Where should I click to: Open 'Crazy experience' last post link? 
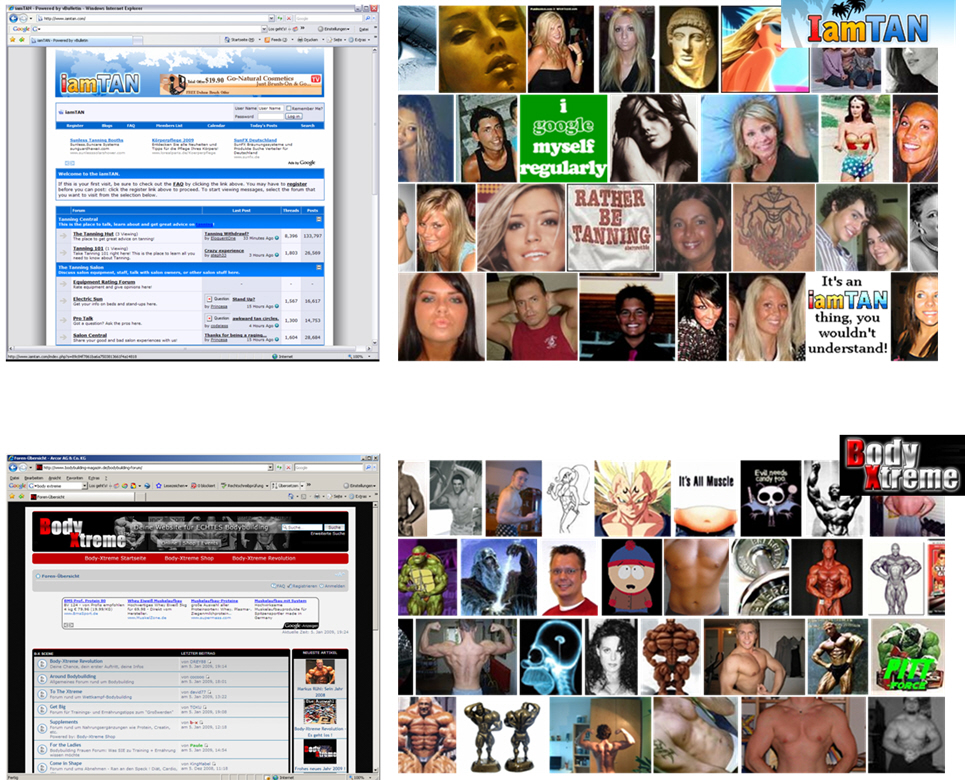tap(224, 251)
